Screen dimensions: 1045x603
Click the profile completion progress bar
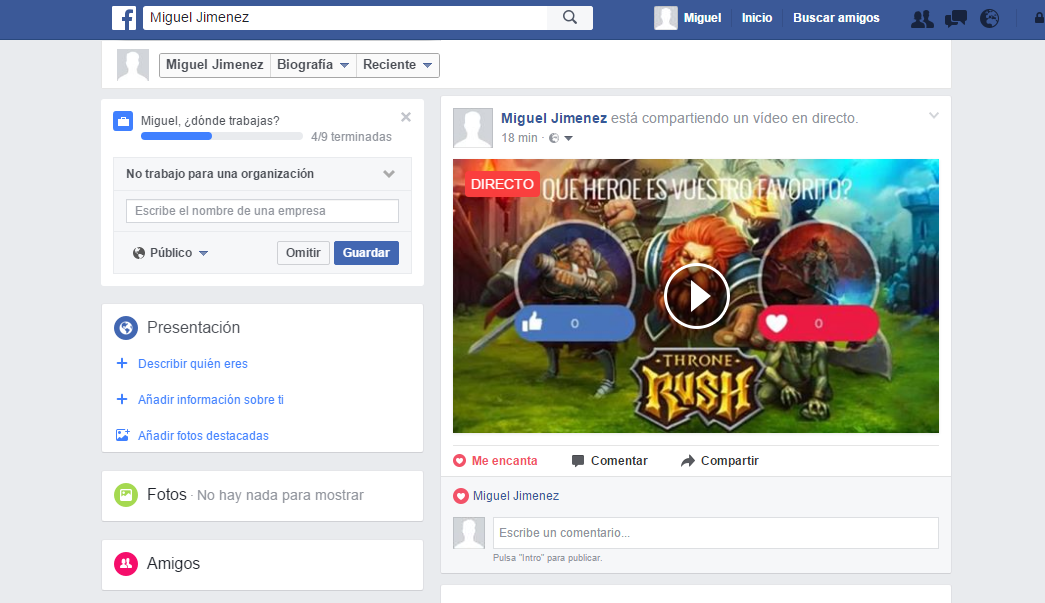(x=222, y=136)
